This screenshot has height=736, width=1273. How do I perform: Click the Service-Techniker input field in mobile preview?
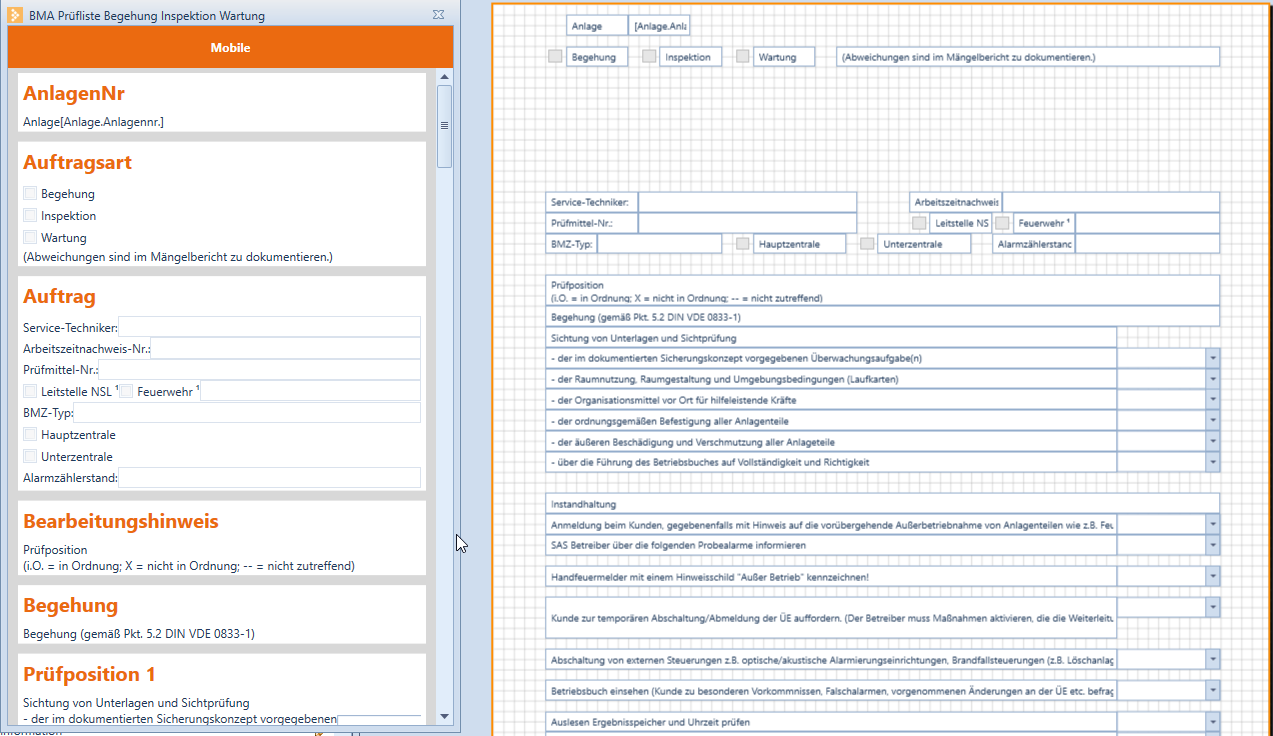[x=268, y=327]
